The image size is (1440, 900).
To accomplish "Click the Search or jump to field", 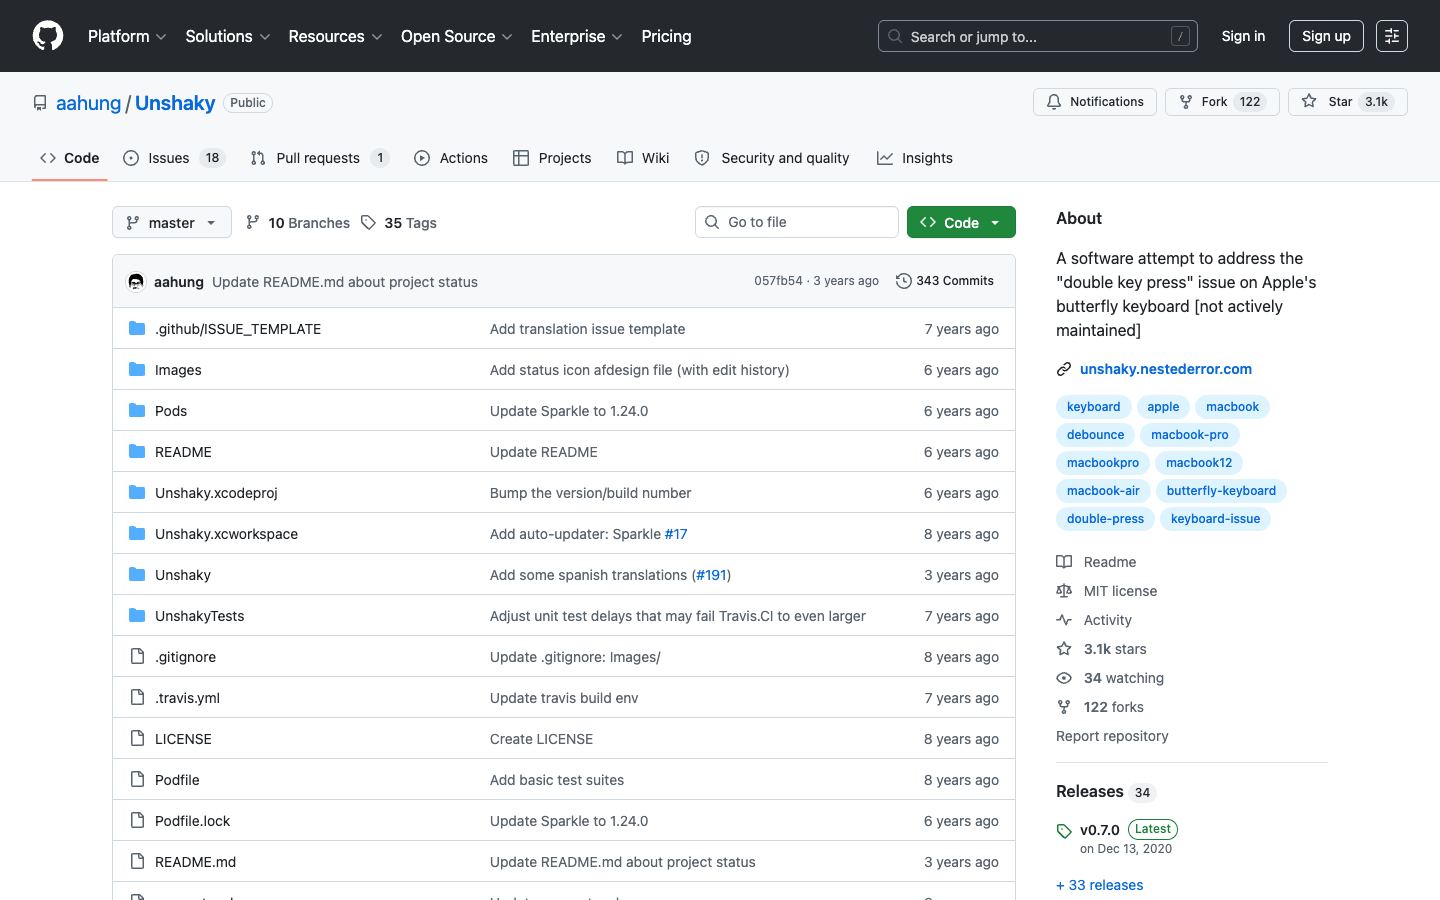I will 1038,36.
